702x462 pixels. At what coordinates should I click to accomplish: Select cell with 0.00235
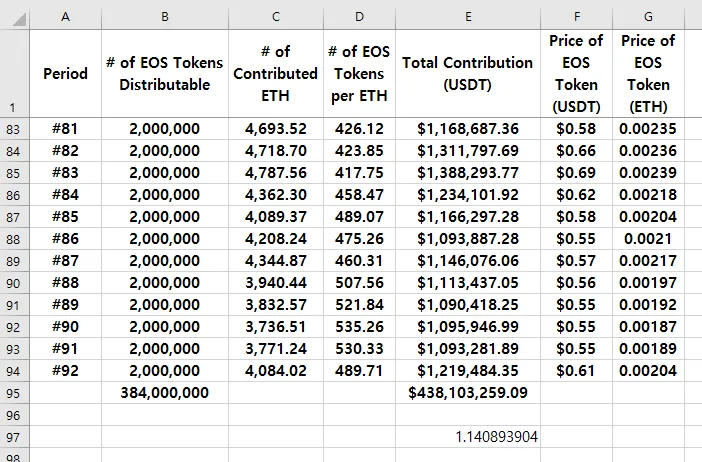[x=648, y=129]
